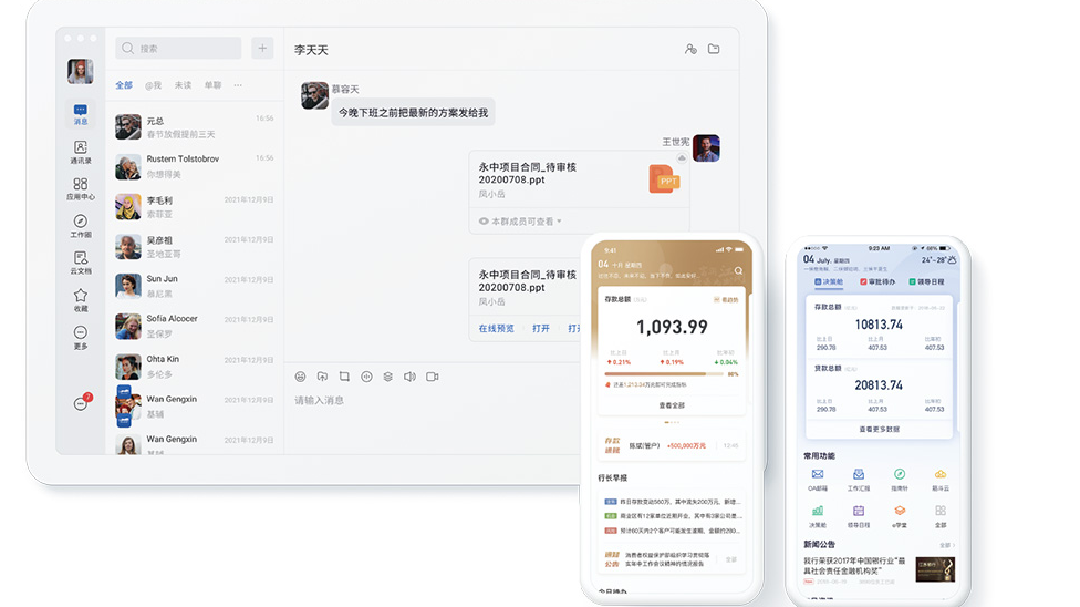This screenshot has width=1080, height=607.
Task: Click 查看全部 on the gold phone card
Action: (671, 405)
